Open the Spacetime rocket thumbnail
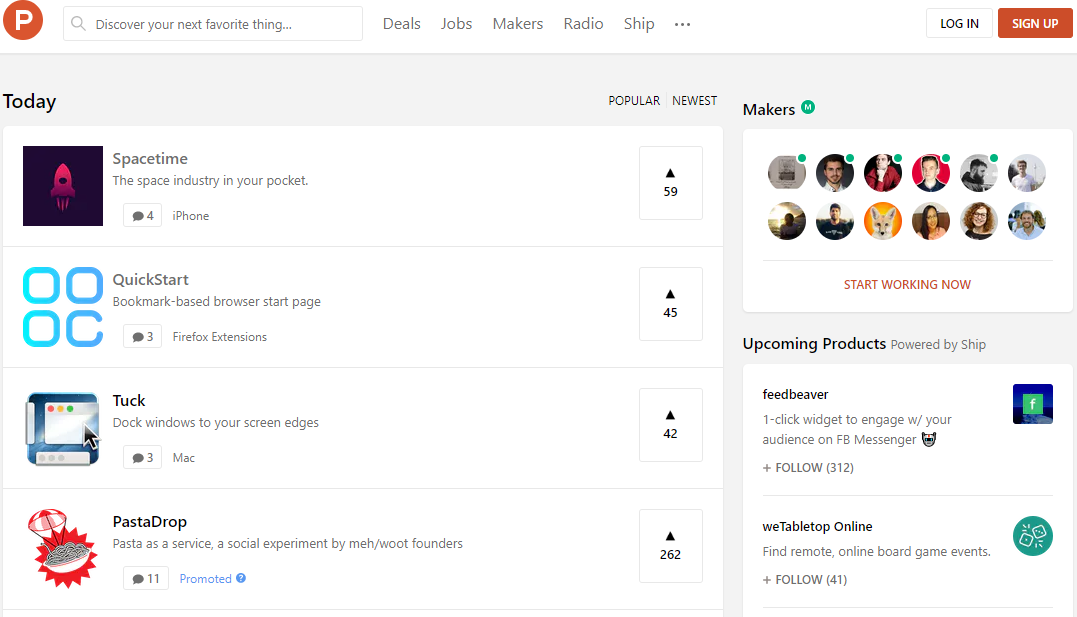The image size is (1077, 617). 63,186
